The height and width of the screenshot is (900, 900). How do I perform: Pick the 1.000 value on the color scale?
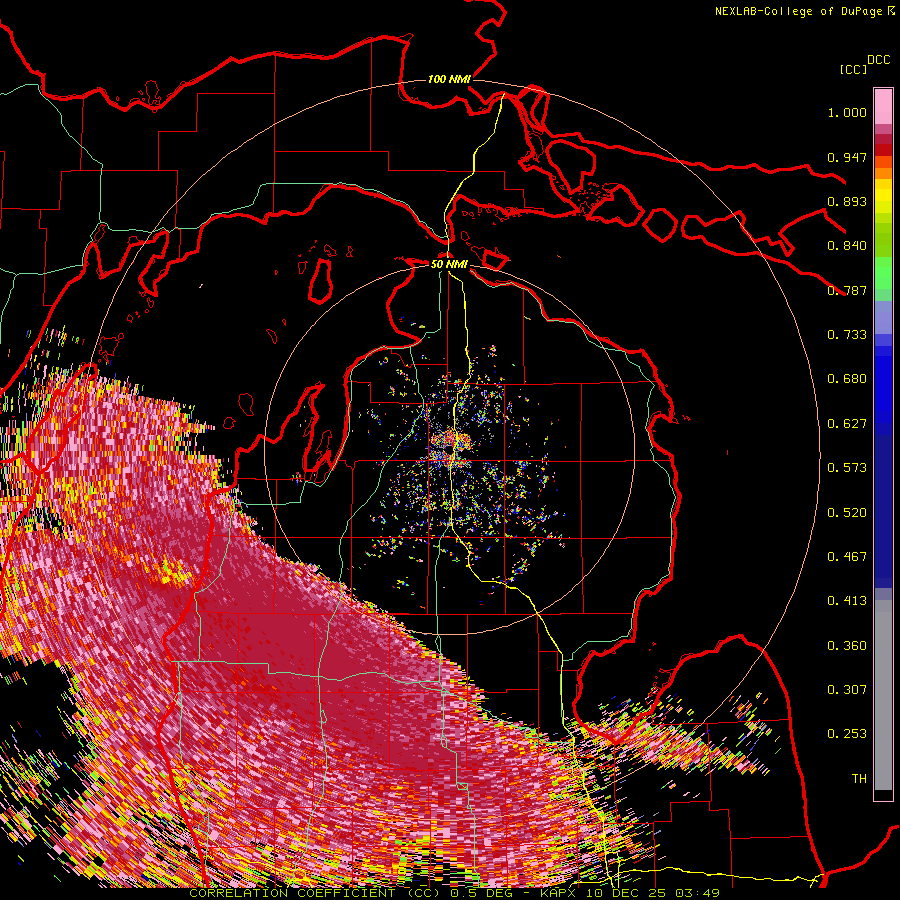pyautogui.click(x=847, y=112)
